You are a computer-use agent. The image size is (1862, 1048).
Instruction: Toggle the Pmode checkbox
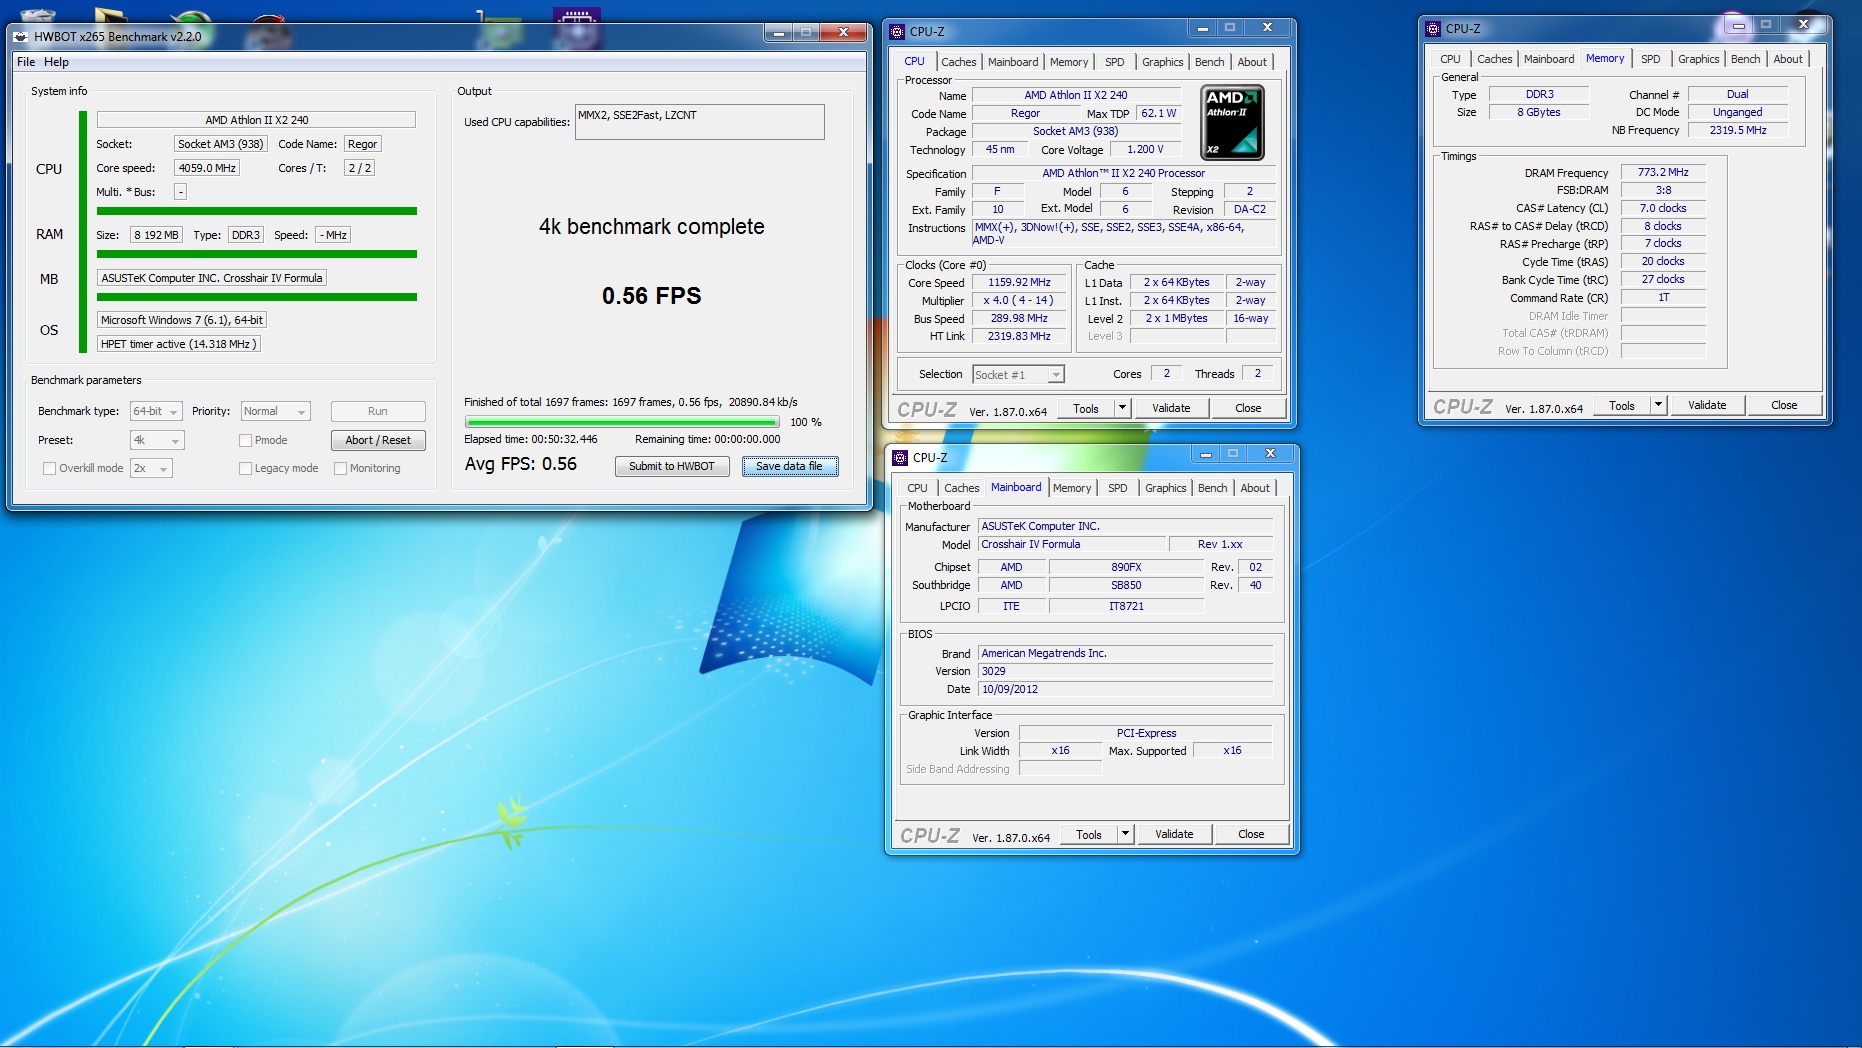(x=245, y=440)
